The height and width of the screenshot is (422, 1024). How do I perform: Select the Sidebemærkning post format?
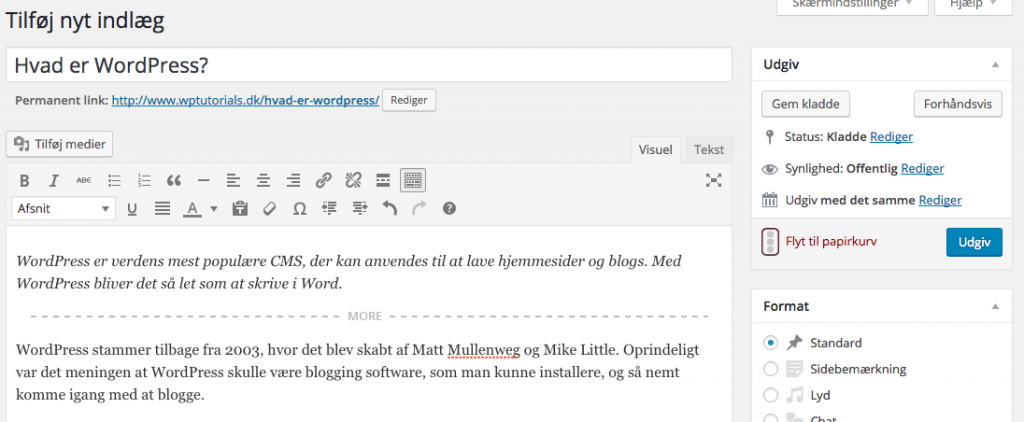pos(771,369)
